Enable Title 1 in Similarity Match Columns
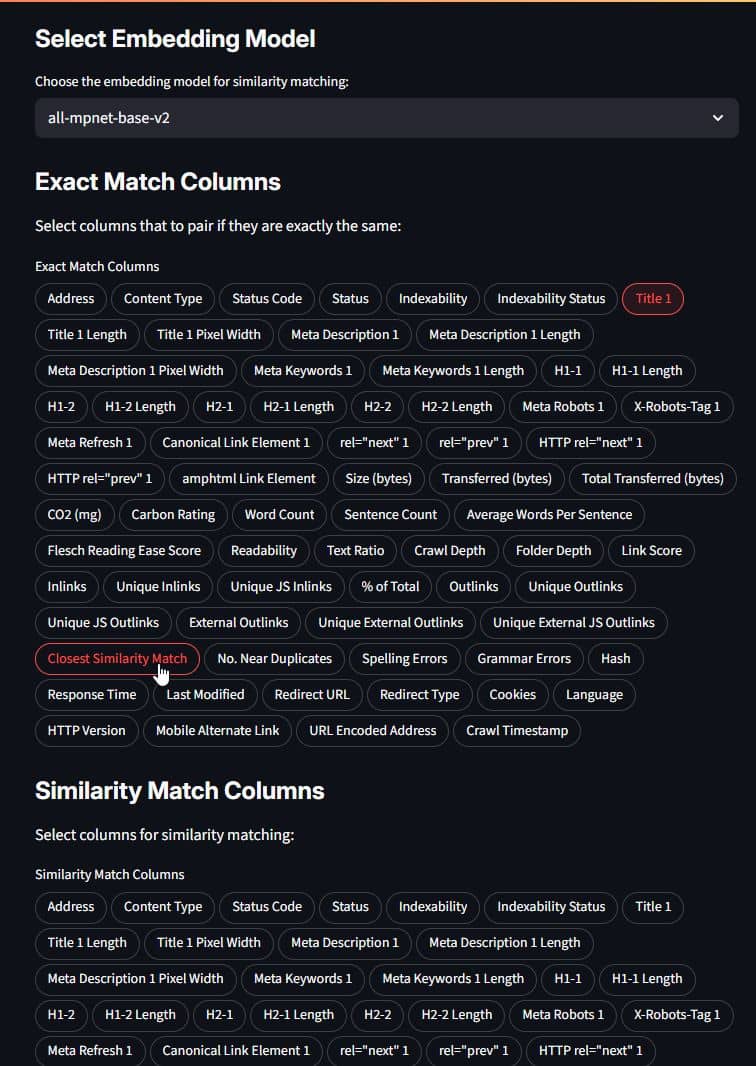Viewport: 756px width, 1066px height. point(653,907)
